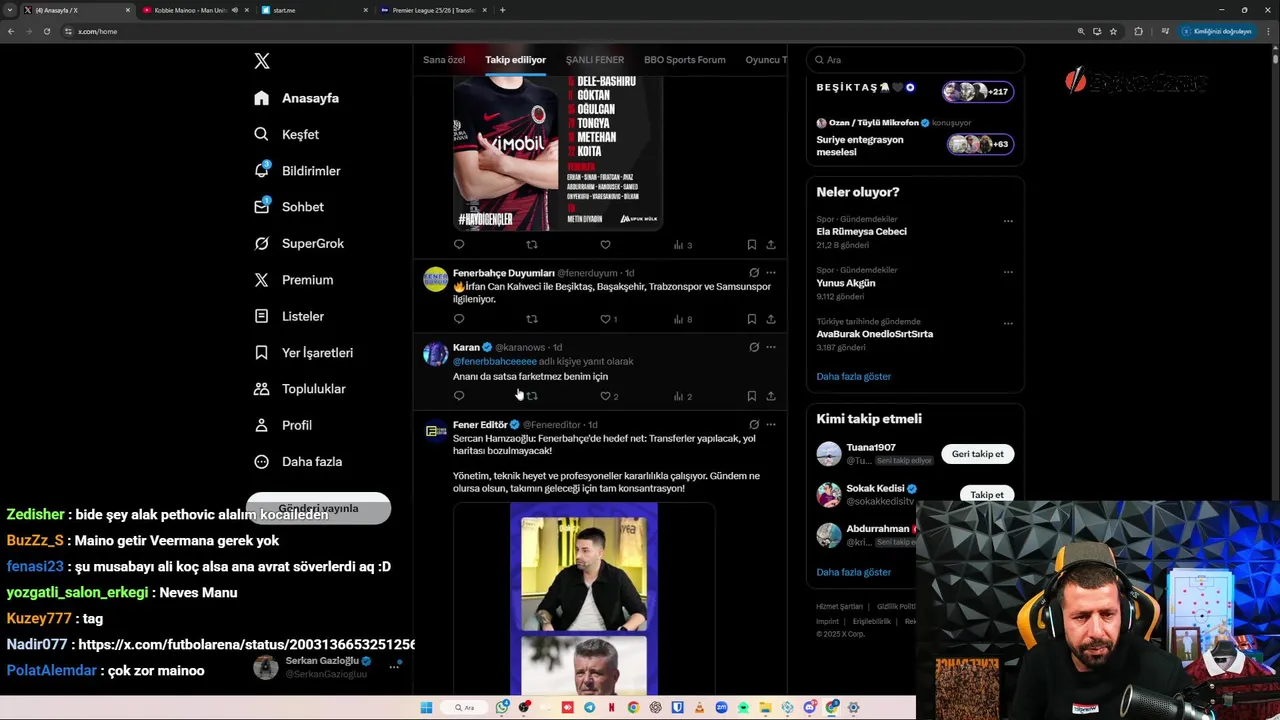Reply to the jersey image post
This screenshot has width=1280, height=720.
(459, 244)
